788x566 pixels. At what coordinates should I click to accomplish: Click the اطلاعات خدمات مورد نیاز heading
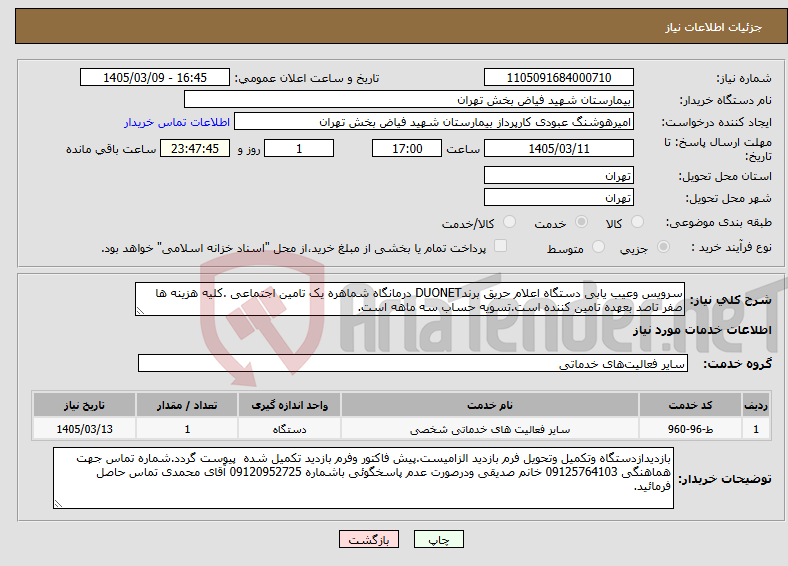point(702,330)
